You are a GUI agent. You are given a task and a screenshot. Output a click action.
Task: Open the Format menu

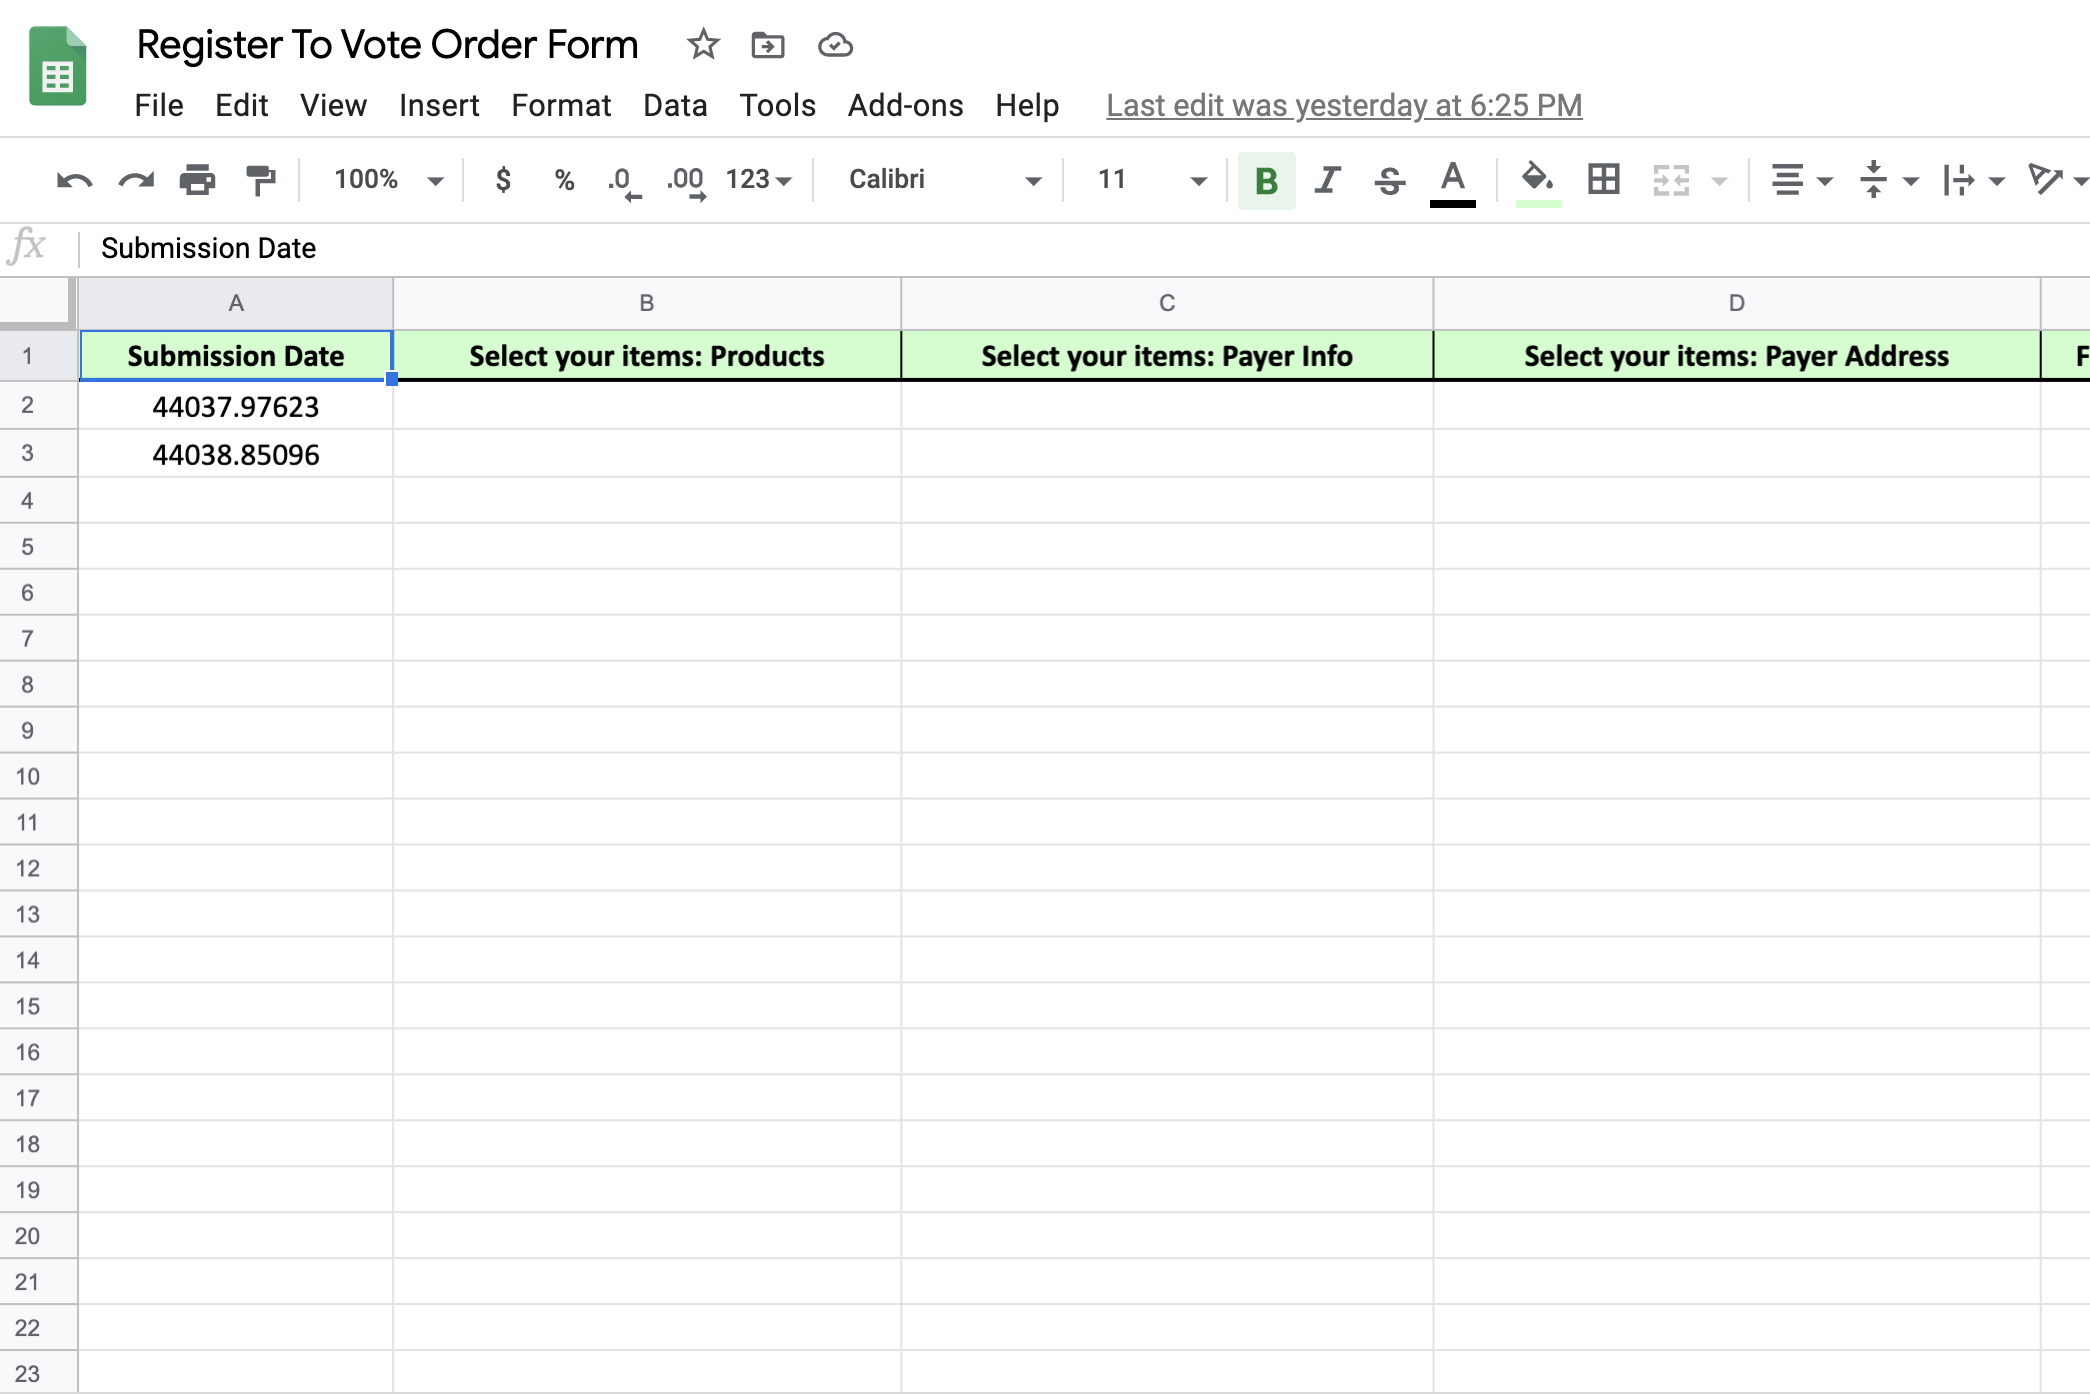point(560,105)
